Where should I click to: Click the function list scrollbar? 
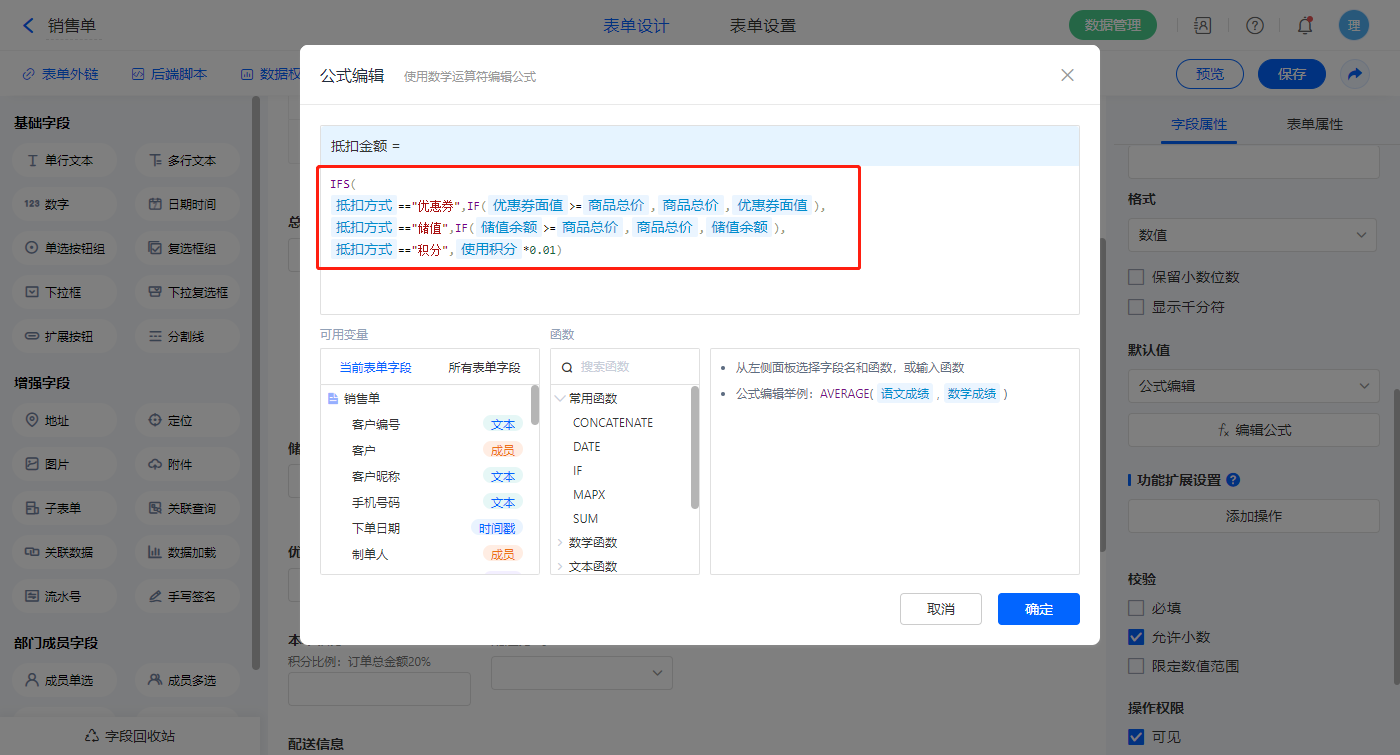point(695,448)
